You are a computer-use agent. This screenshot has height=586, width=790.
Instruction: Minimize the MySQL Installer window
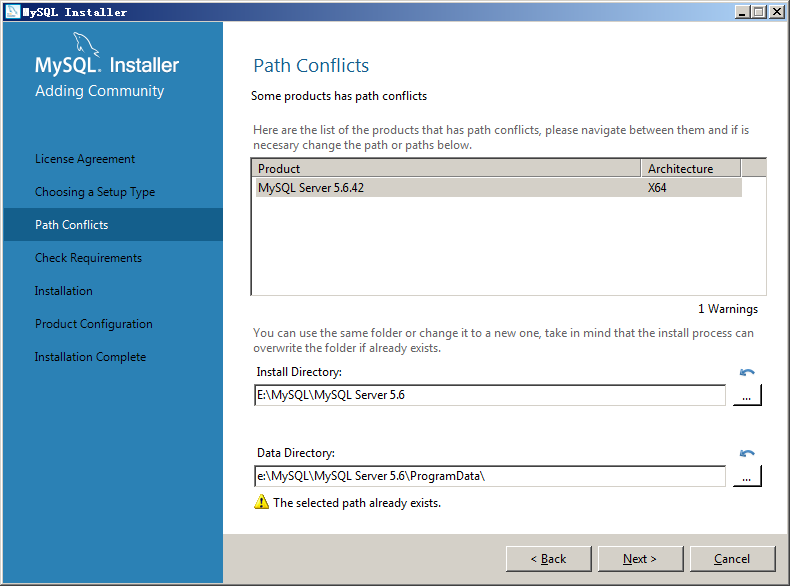tap(741, 12)
